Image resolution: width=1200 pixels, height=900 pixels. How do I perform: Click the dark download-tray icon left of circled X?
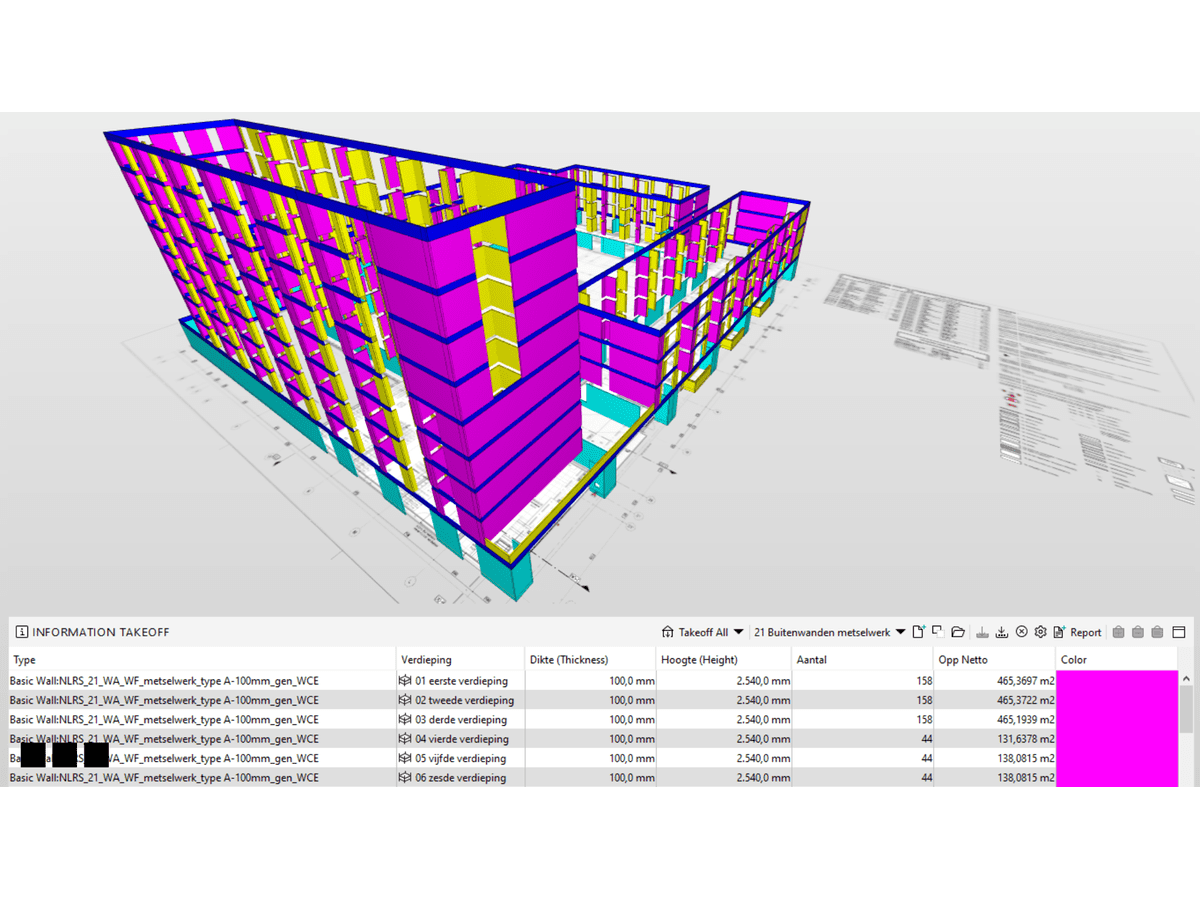point(1002,632)
